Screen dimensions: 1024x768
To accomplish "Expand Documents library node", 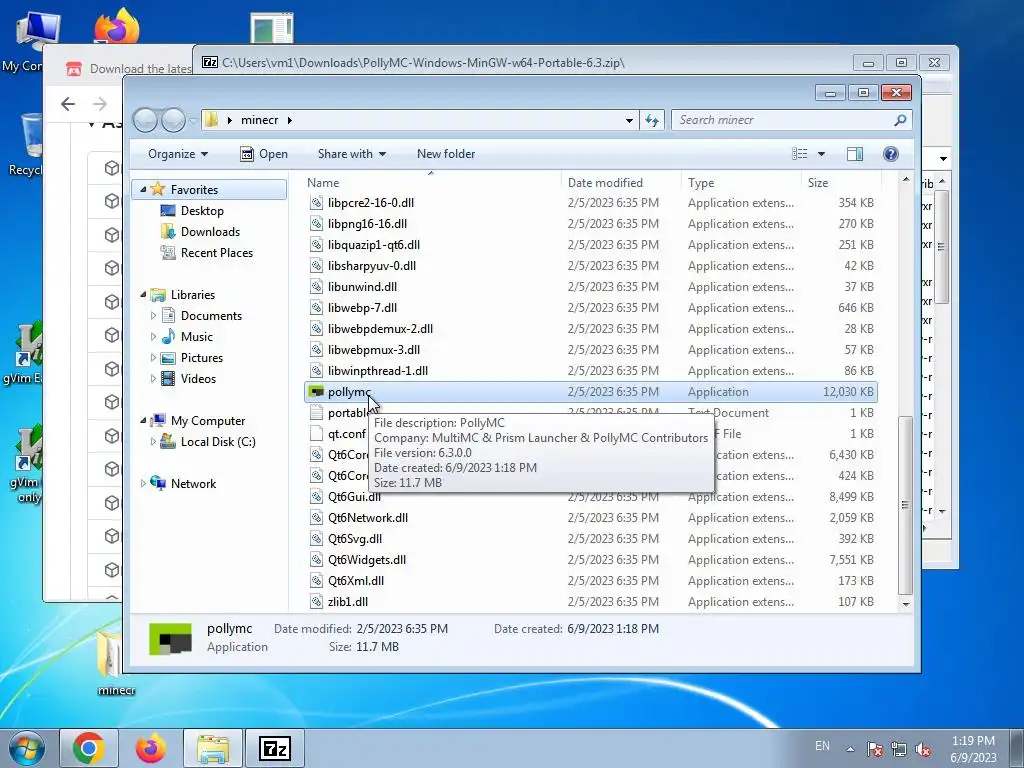I will point(153,316).
